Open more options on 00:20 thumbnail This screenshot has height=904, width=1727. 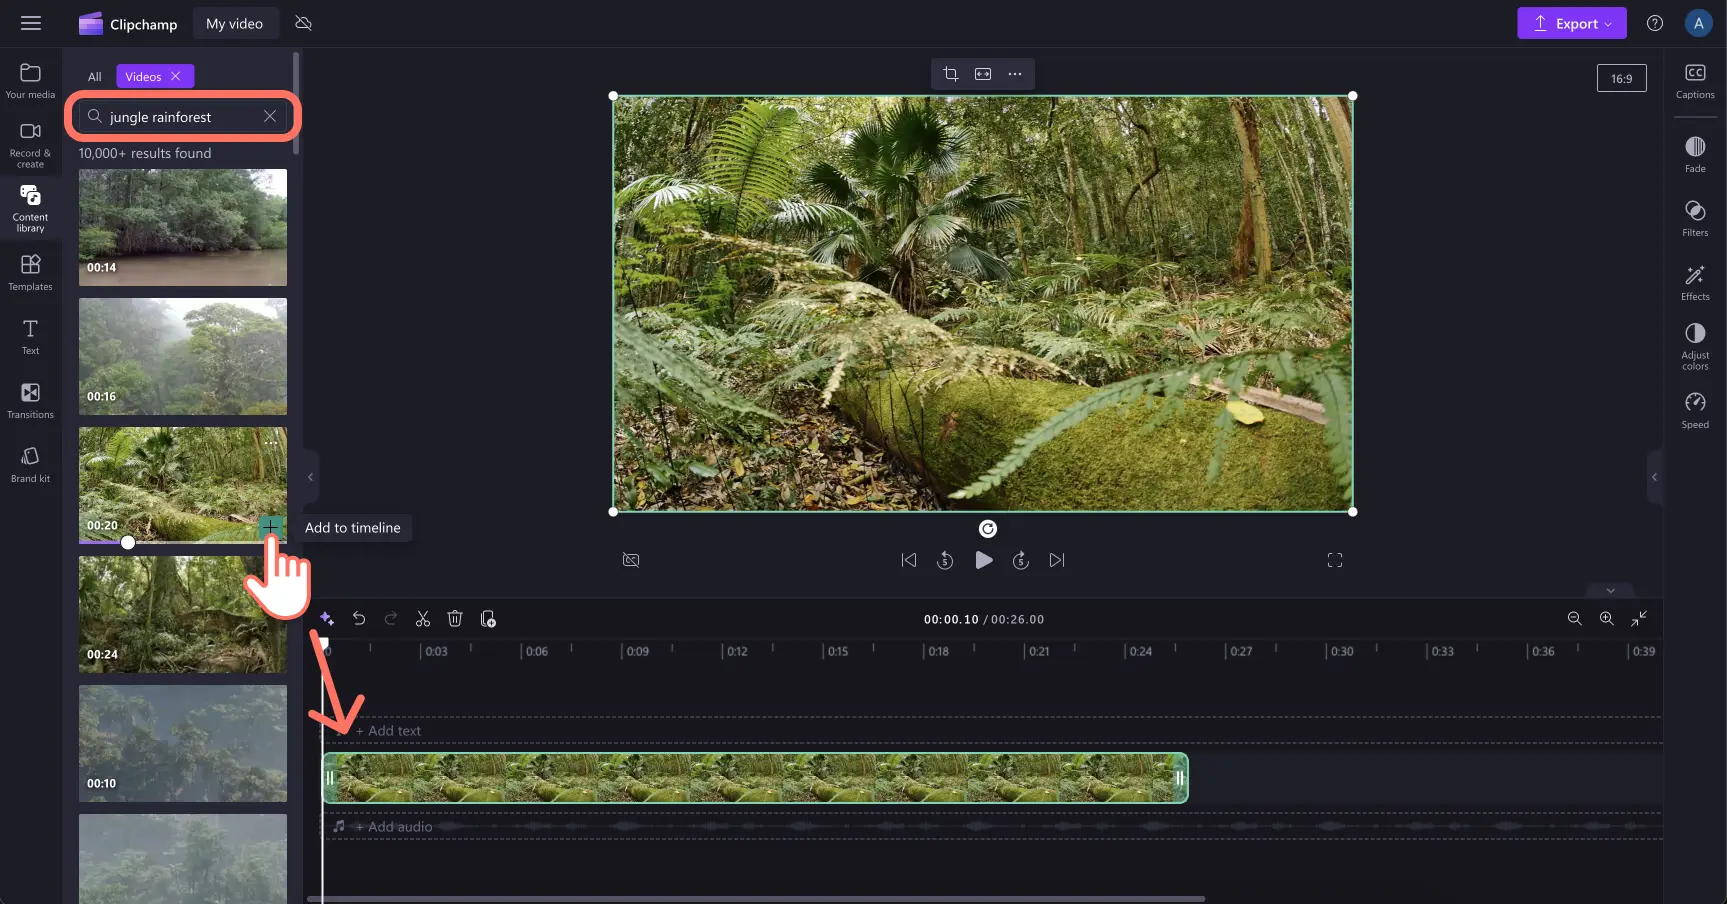271,441
